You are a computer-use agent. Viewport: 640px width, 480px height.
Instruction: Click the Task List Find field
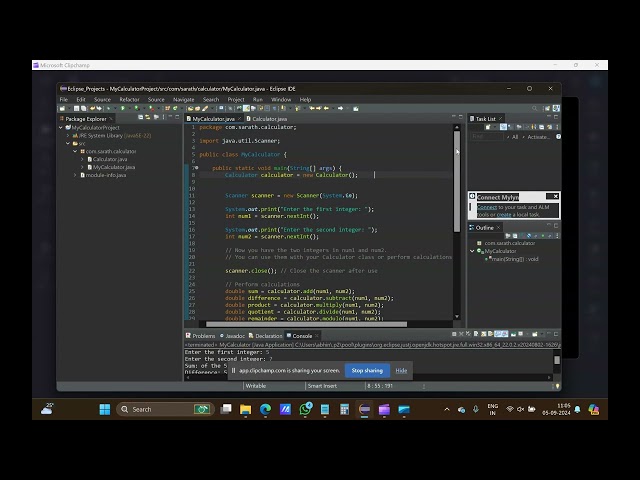[x=487, y=137]
